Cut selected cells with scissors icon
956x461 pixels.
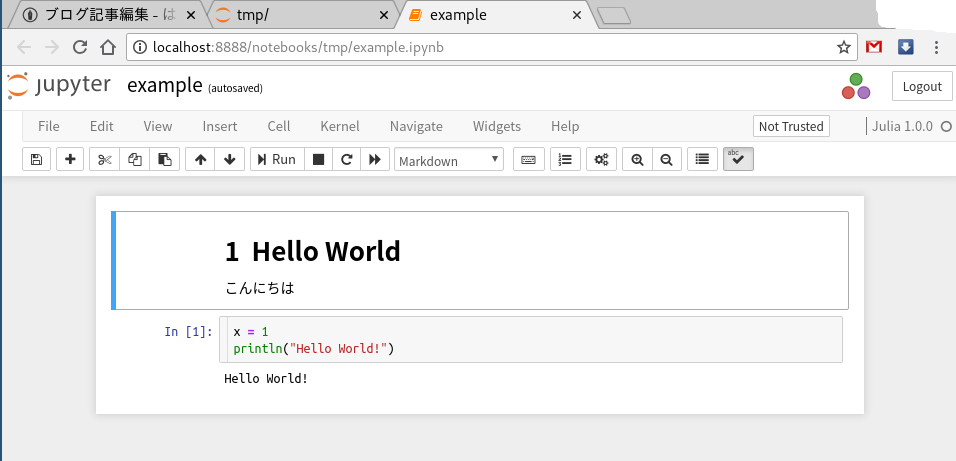pos(104,159)
